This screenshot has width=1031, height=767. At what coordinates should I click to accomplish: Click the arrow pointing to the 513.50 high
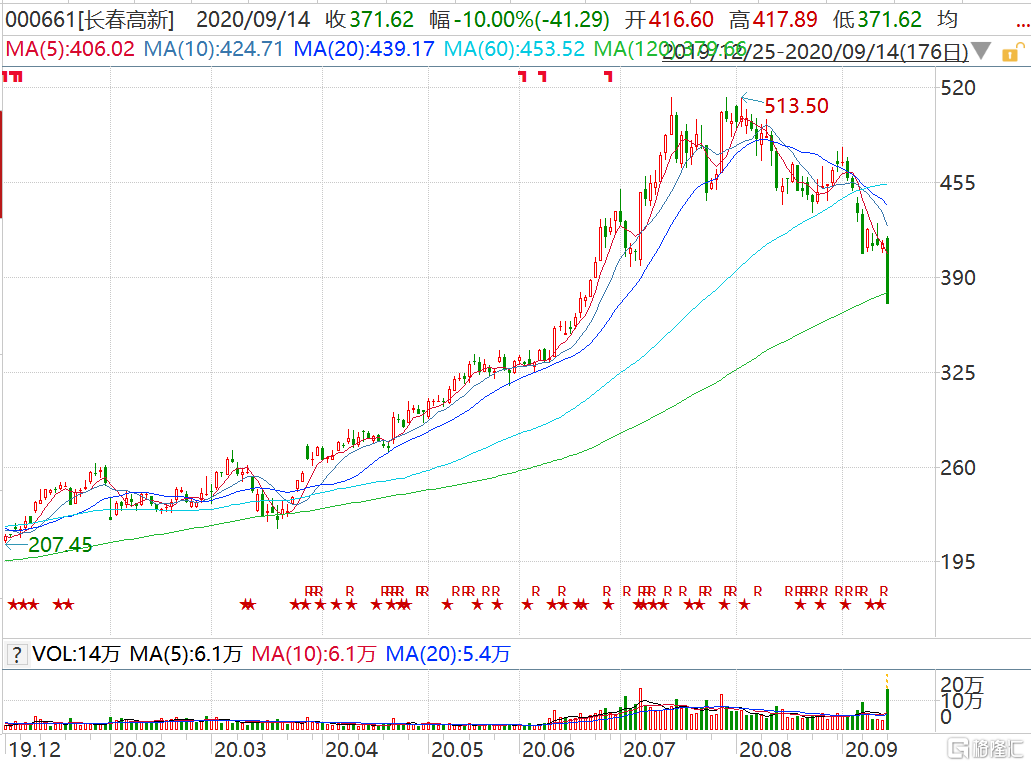pyautogui.click(x=751, y=100)
